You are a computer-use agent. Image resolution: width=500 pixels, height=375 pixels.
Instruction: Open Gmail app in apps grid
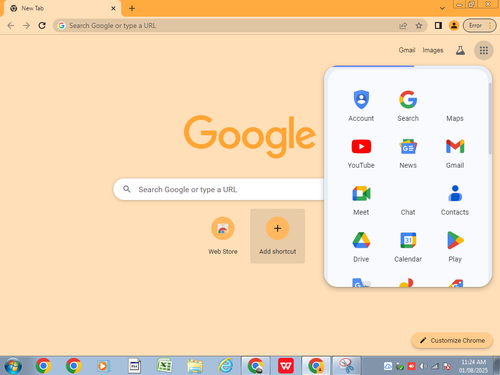tap(455, 152)
